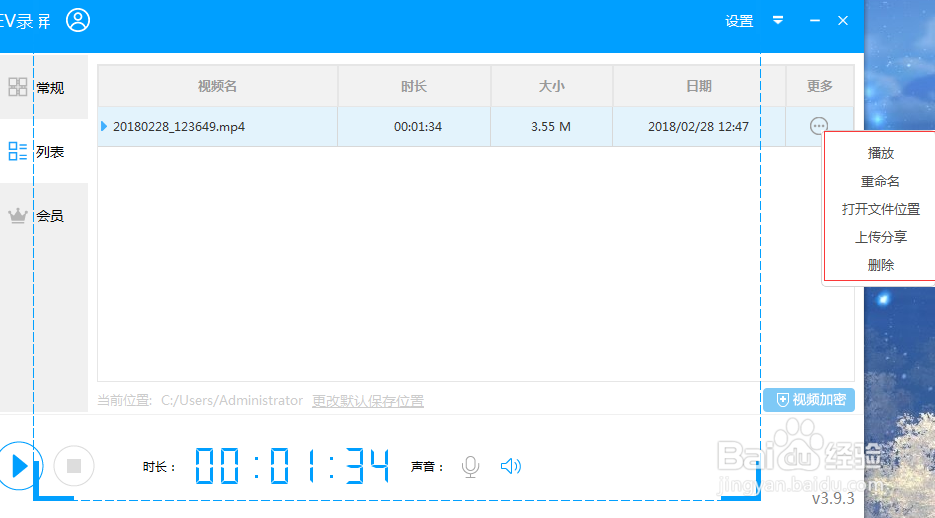Viewport: 935px width, 518px height.
Task: Select the 20180228_123649.mp4 video row
Action: (475, 126)
